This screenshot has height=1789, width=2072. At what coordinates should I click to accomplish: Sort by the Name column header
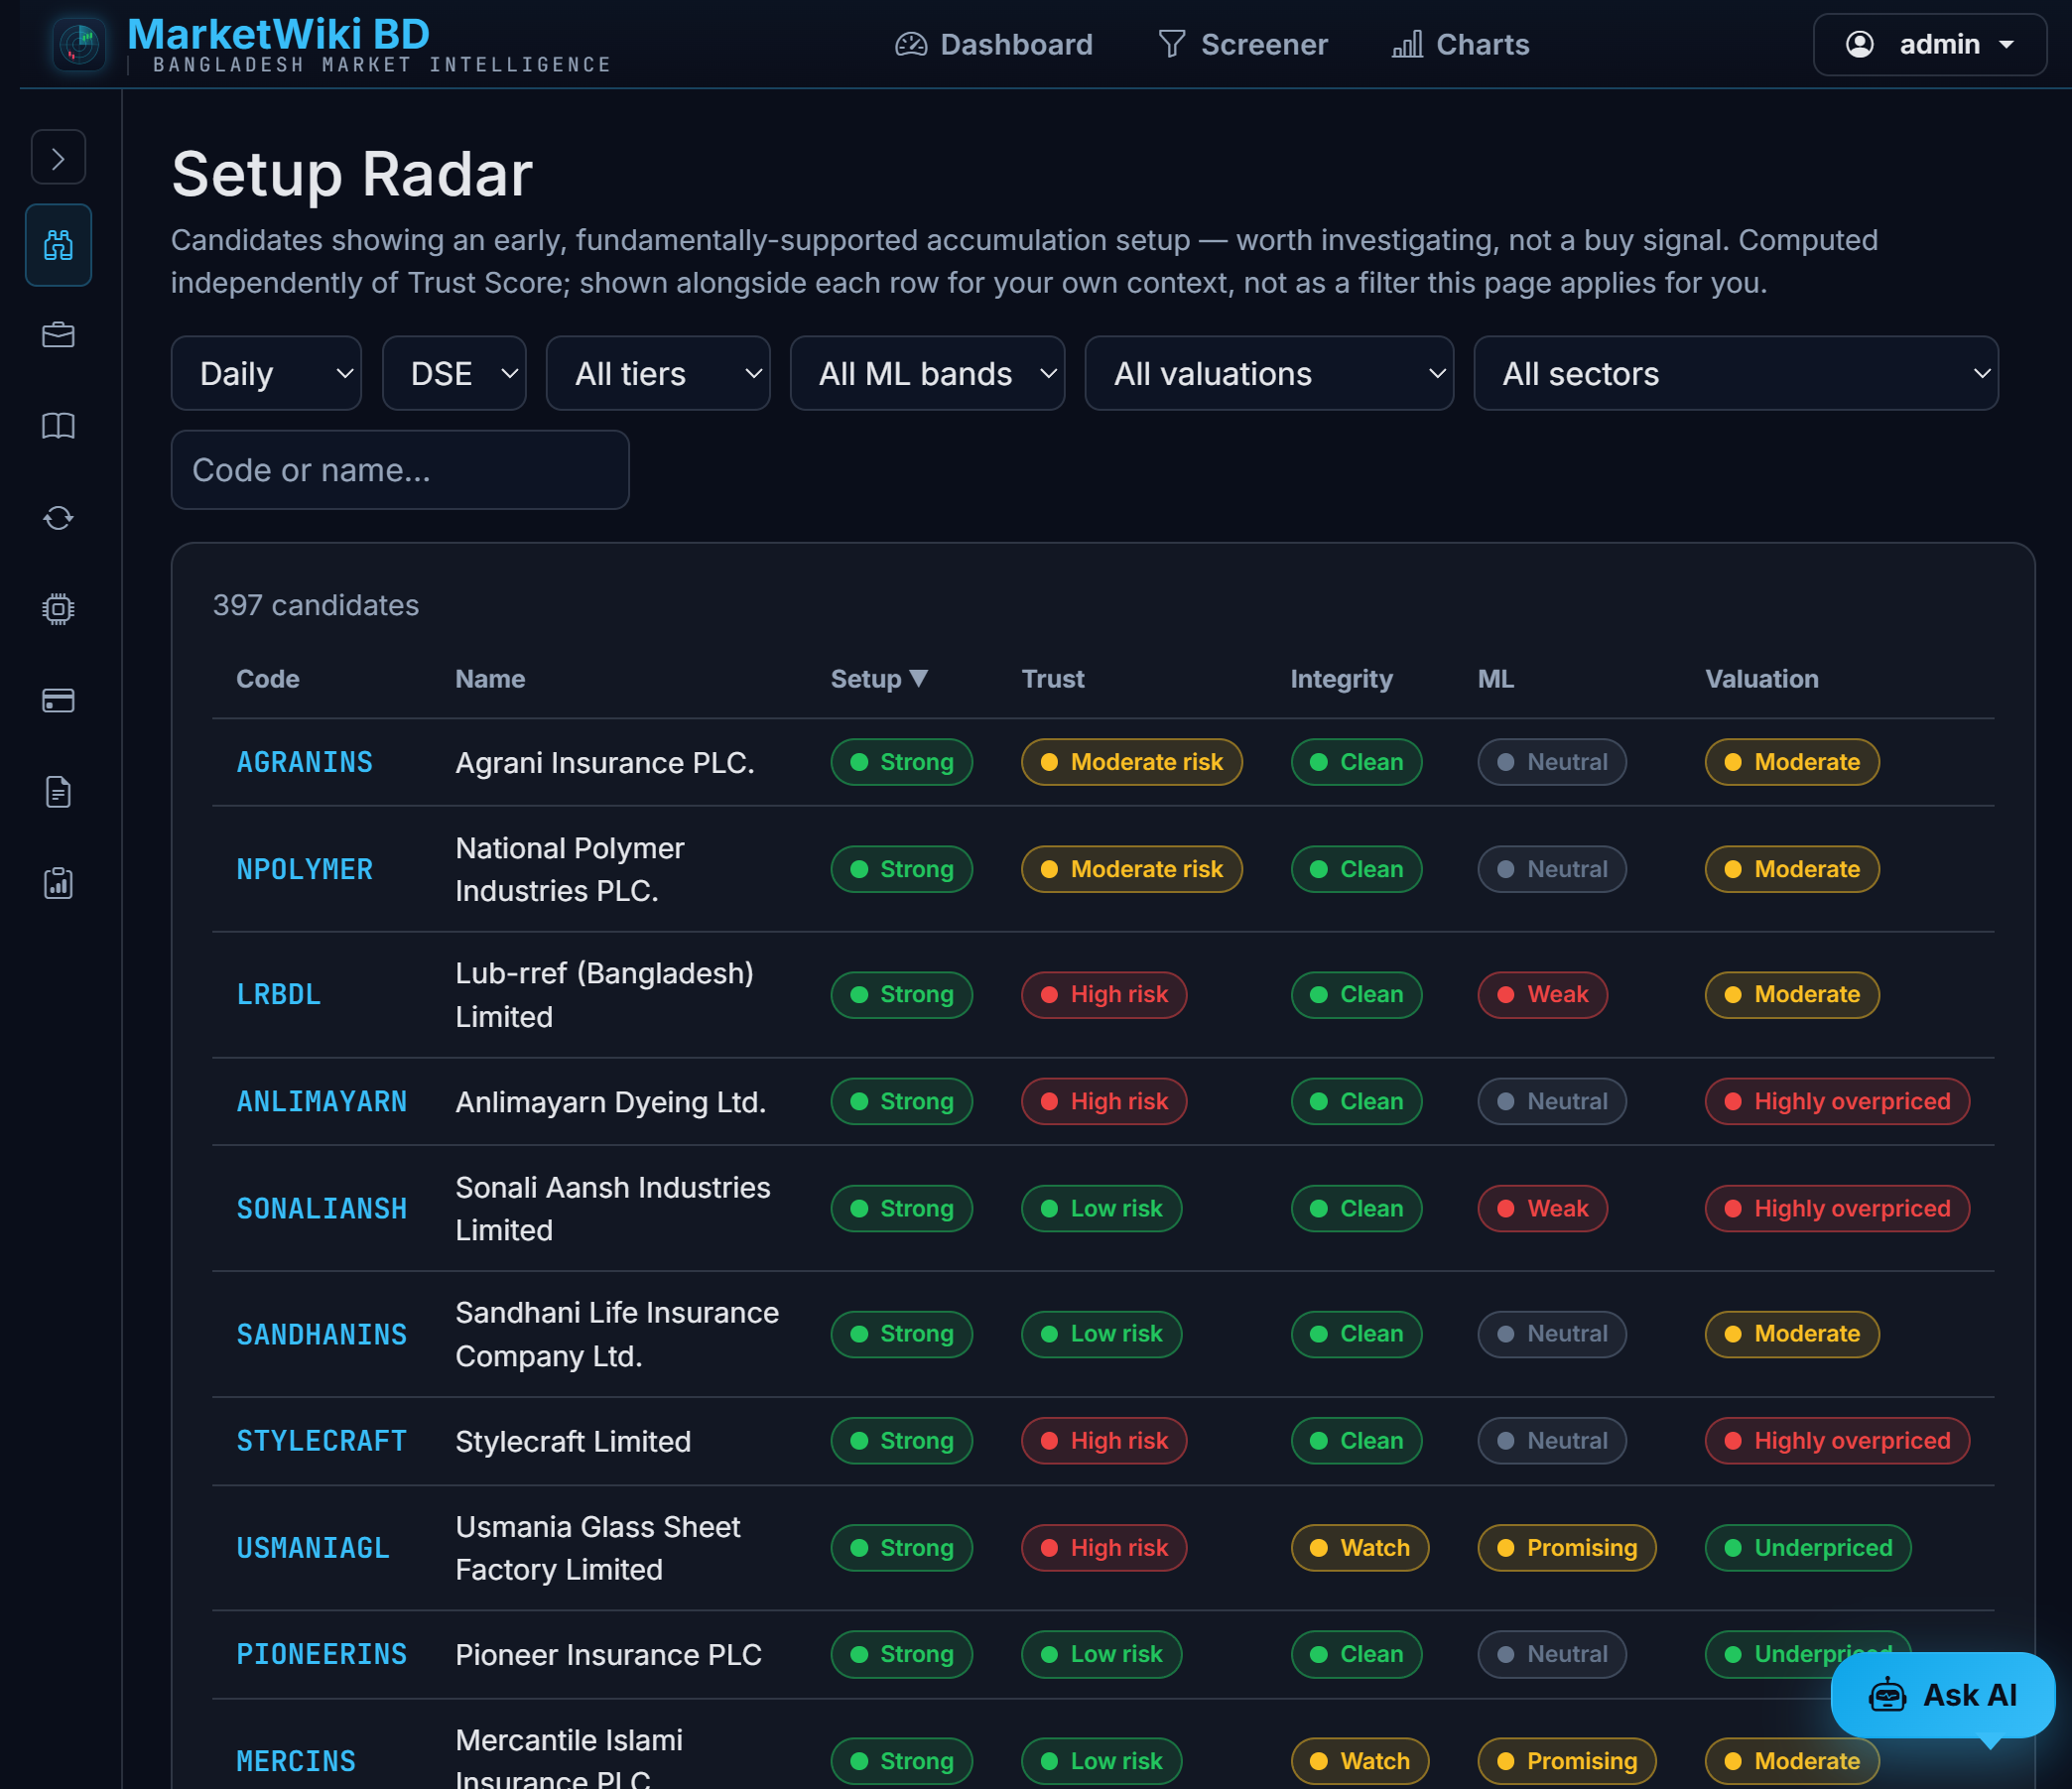(490, 679)
